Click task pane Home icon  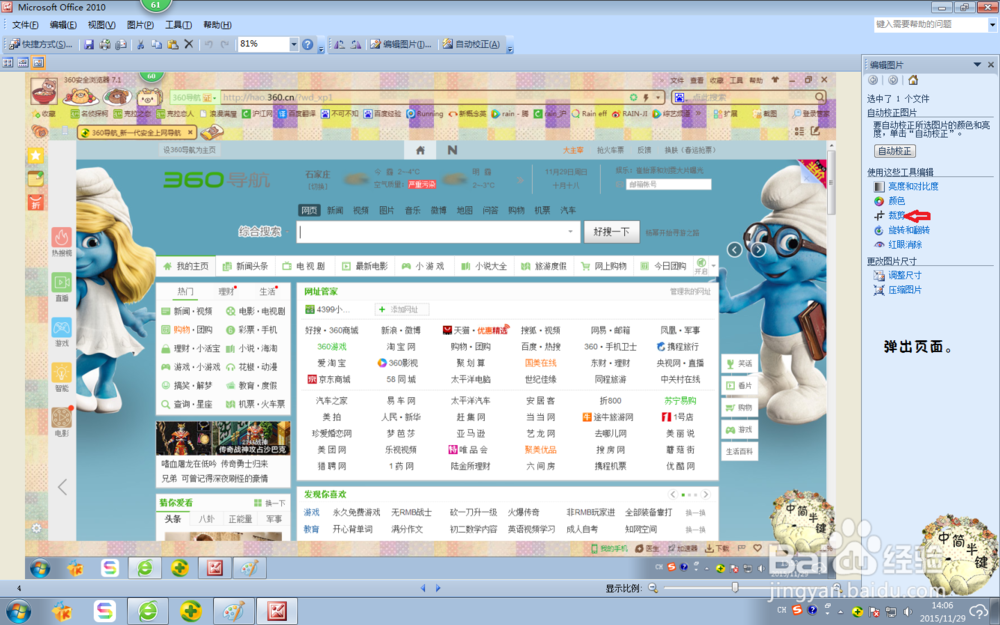click(x=913, y=80)
